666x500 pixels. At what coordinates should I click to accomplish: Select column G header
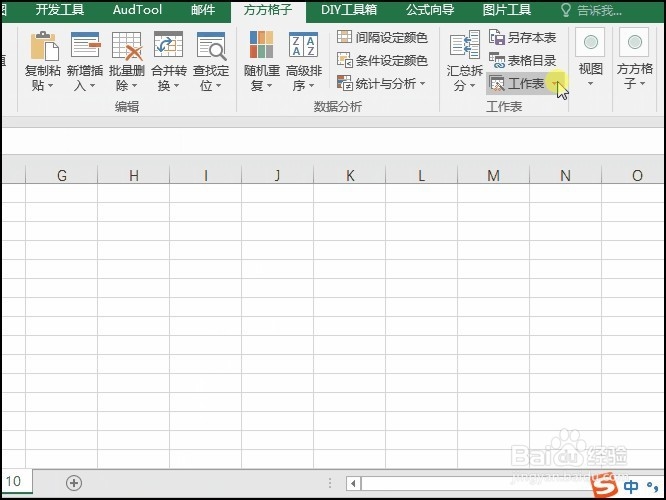(x=62, y=175)
